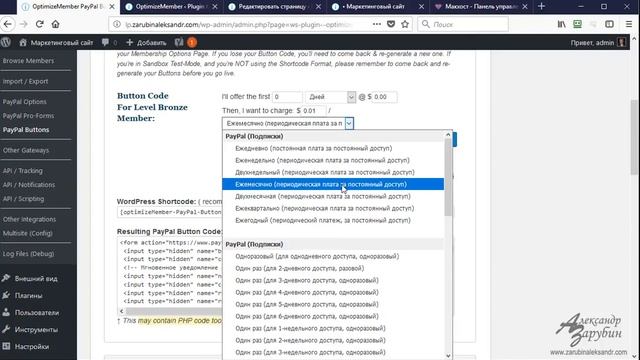Image resolution: width=640 pixels, height=360 pixels.
Task: Switch to the Маркетинговый сайт tab
Action: [378, 7]
